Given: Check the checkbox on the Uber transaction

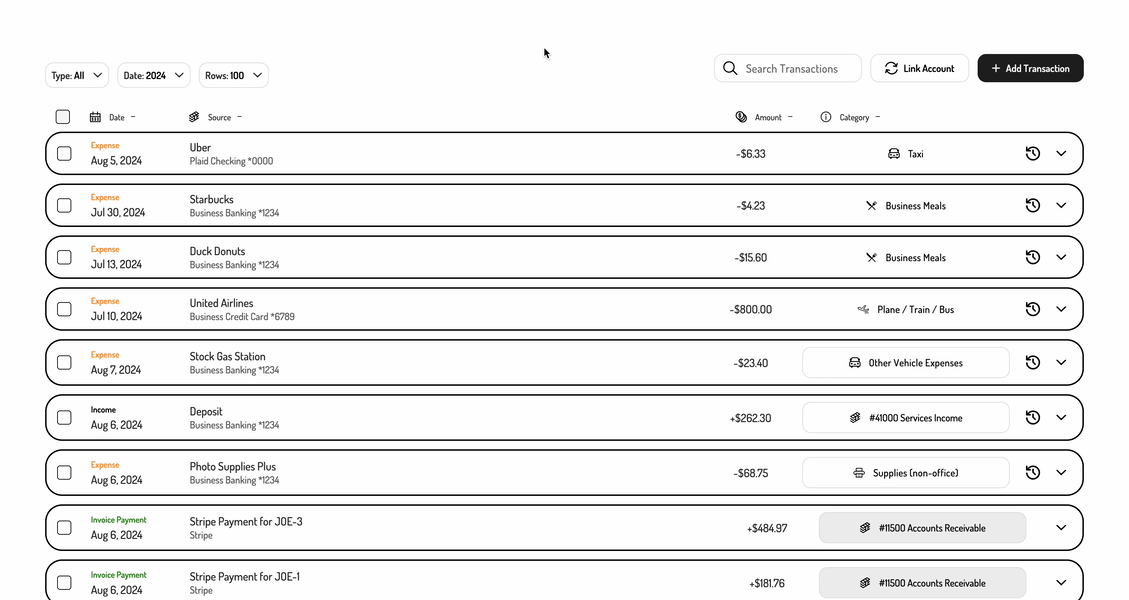Looking at the screenshot, I should coord(66,153).
